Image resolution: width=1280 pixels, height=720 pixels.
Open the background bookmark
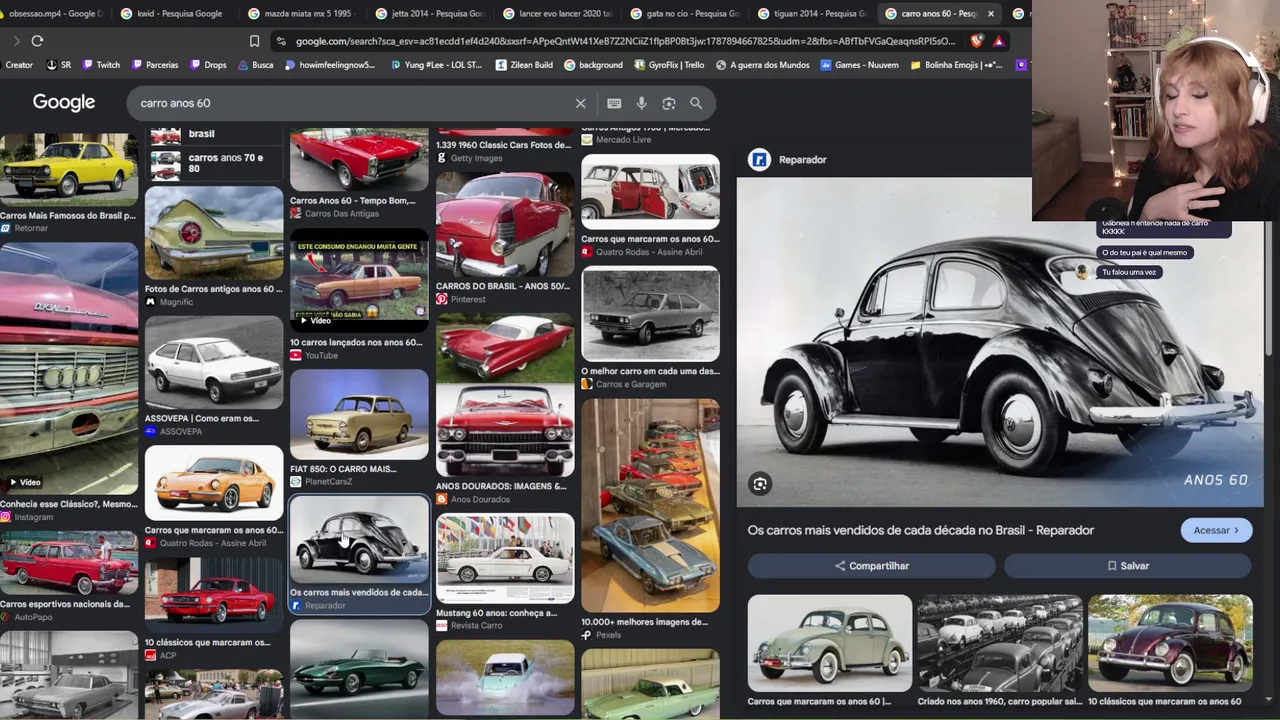coord(593,65)
